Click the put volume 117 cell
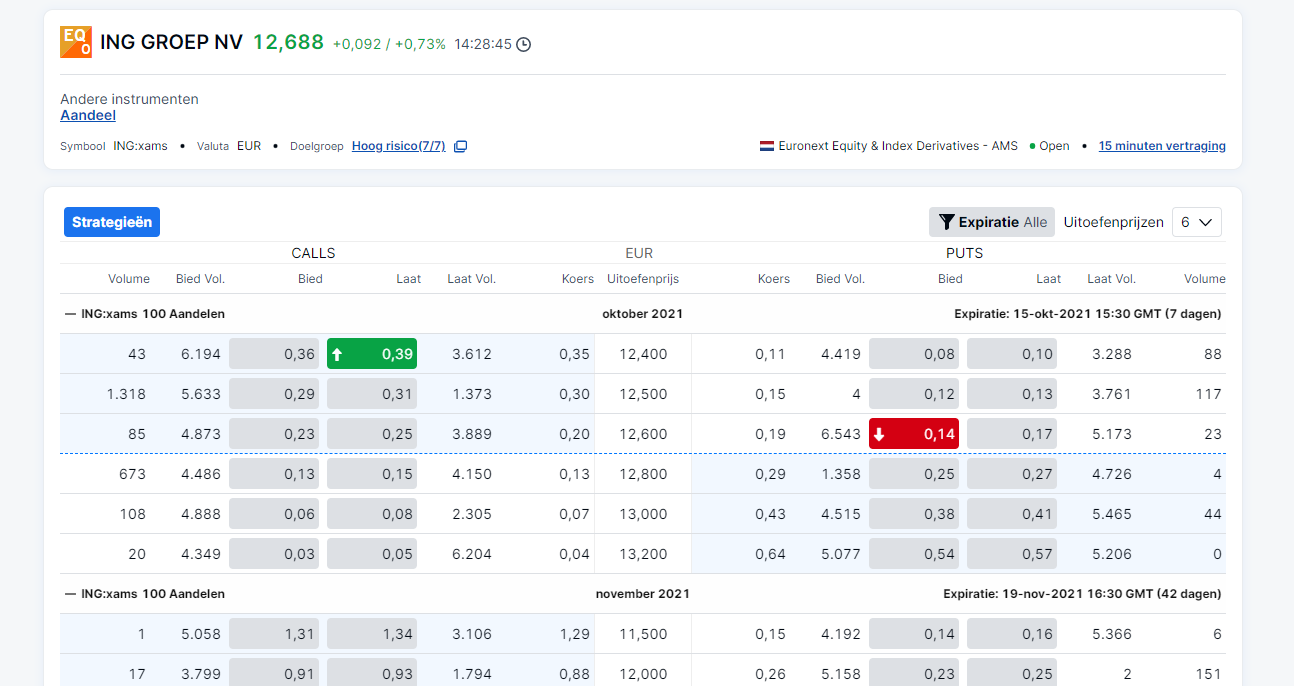Screen dimensions: 1294x686 click(1208, 394)
